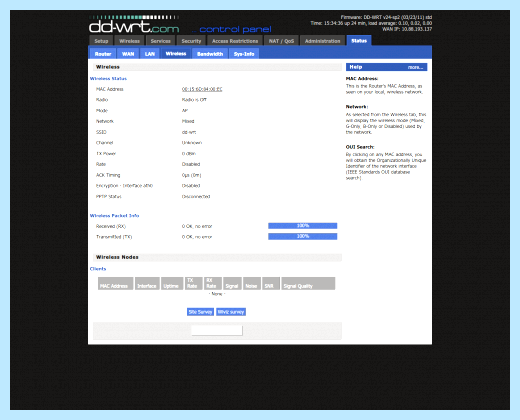Click the Help panel title

point(356,67)
